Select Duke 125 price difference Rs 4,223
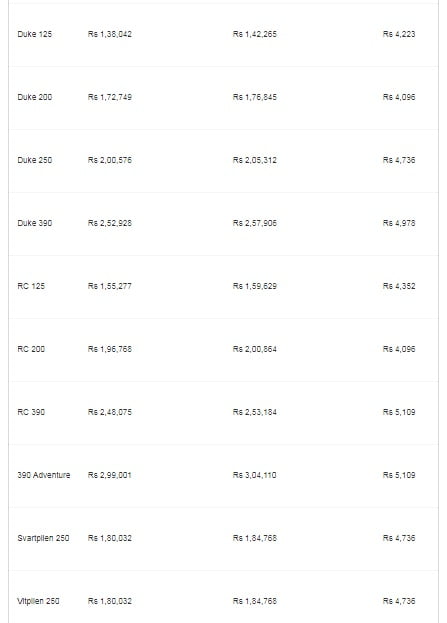 pyautogui.click(x=399, y=34)
